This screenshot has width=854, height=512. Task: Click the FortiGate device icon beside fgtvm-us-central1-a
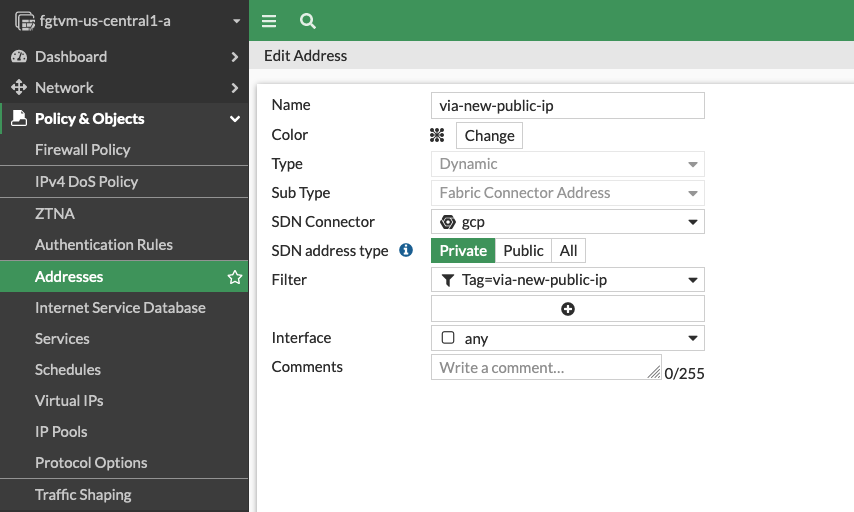pos(25,21)
